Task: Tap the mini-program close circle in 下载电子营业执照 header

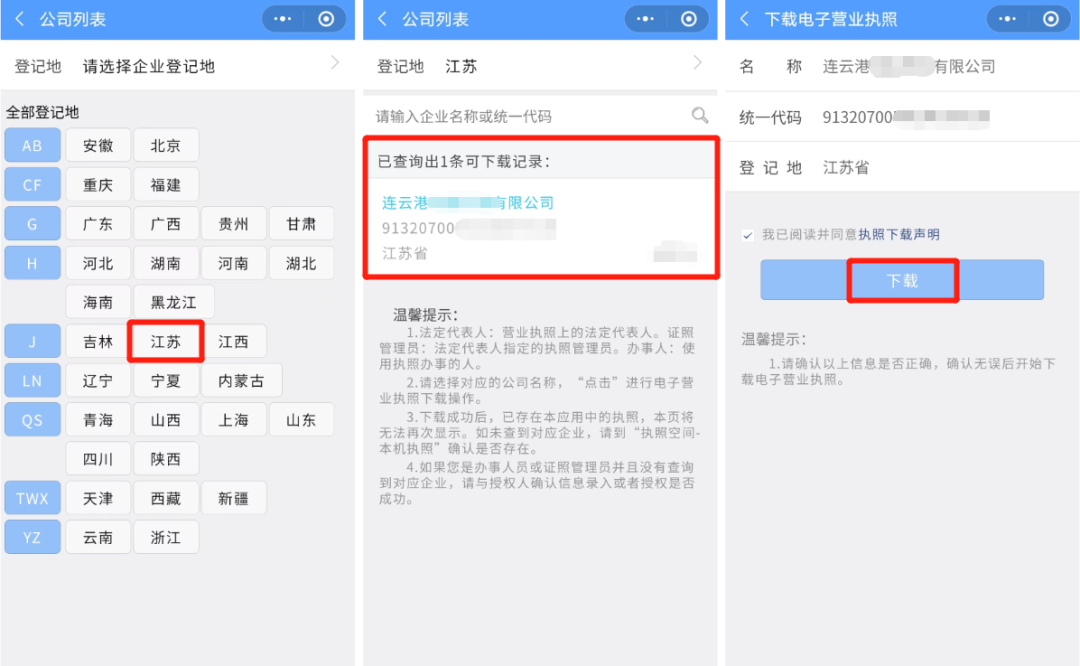Action: point(1050,19)
